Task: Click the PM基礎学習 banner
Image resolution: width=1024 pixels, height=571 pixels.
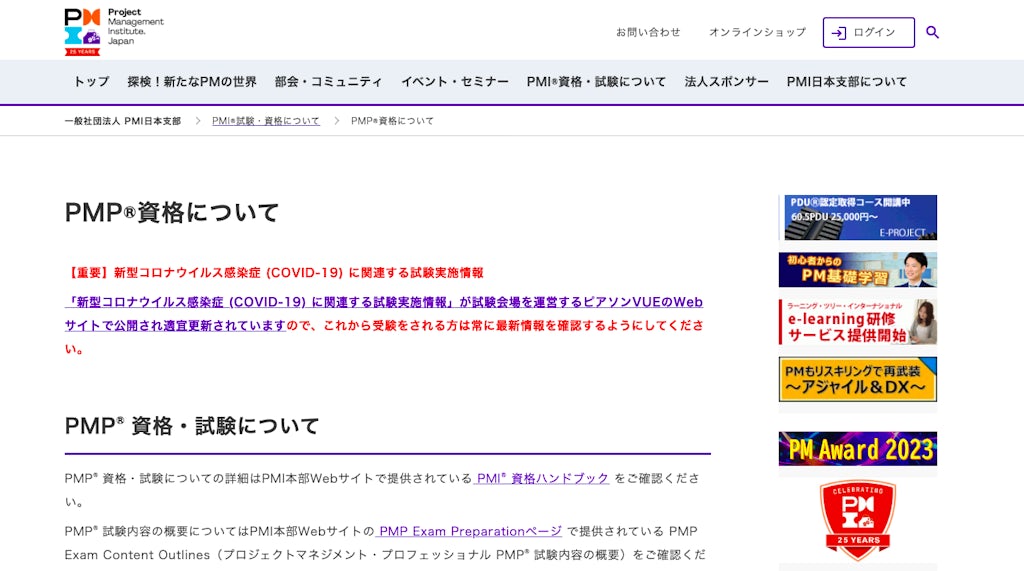Action: pyautogui.click(x=857, y=270)
